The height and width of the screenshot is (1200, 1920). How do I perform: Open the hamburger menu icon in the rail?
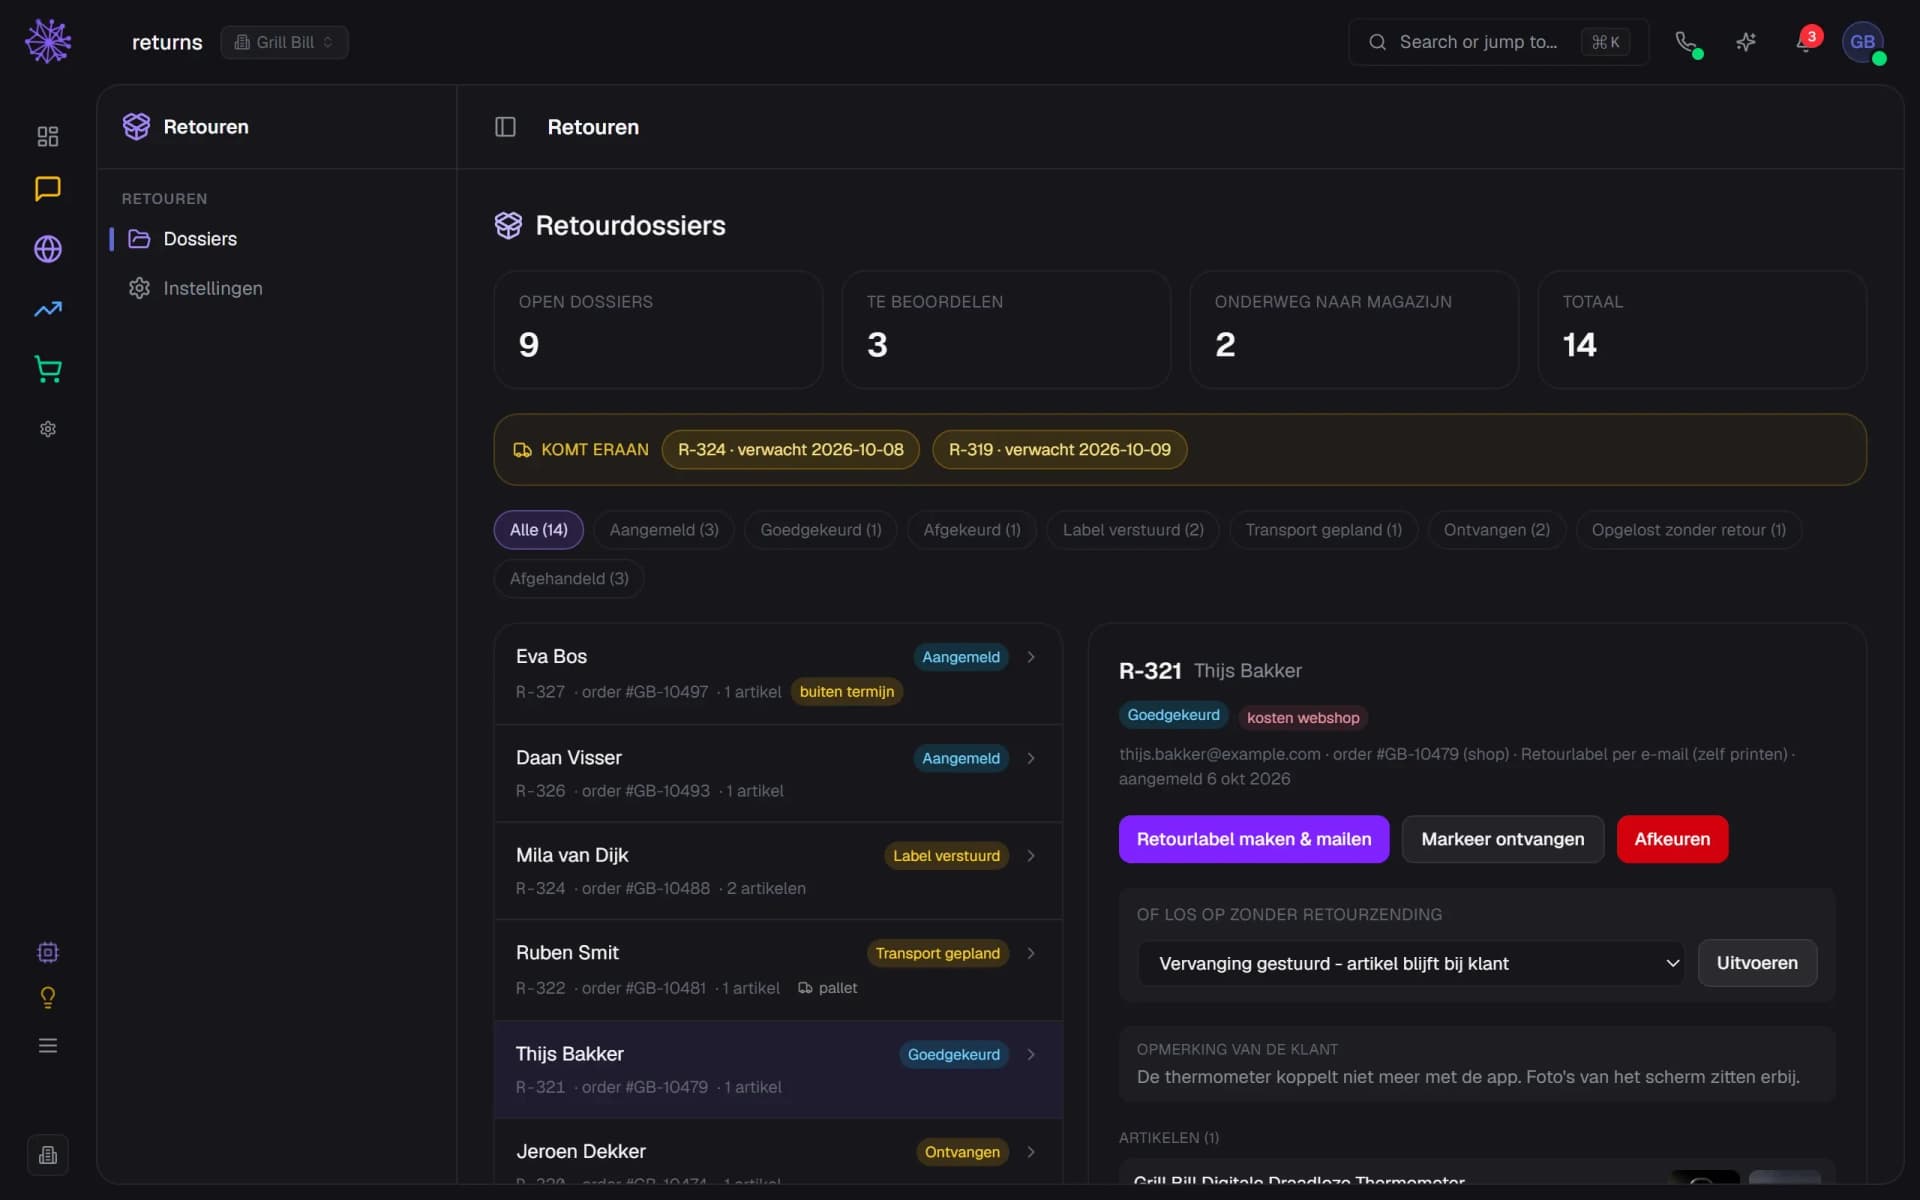48,1046
